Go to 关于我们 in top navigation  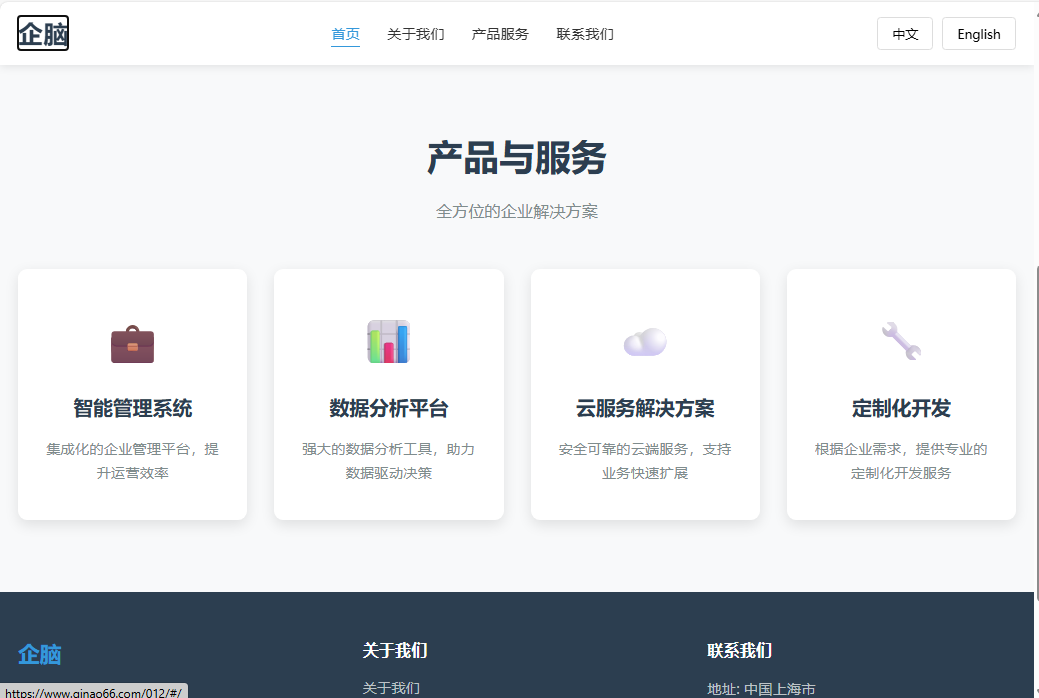point(415,34)
